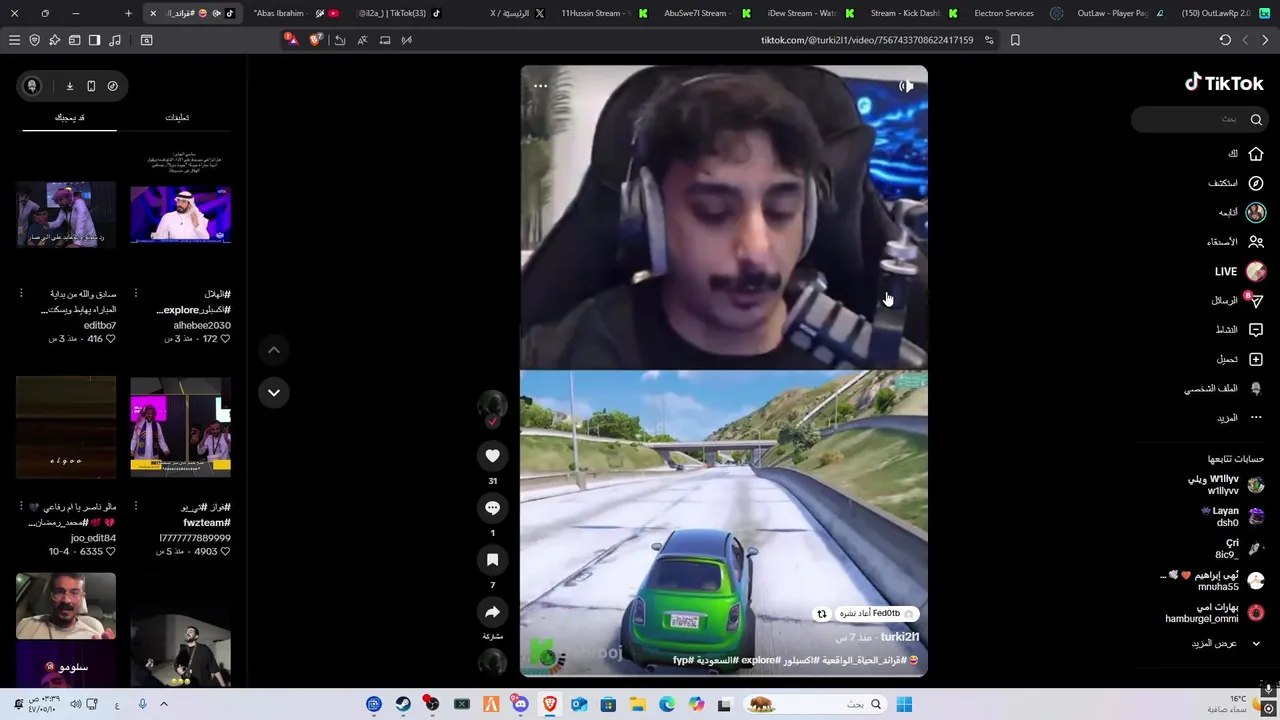The height and width of the screenshot is (720, 1280).
Task: Open the editbo7 video thumbnail
Action: tap(66, 214)
